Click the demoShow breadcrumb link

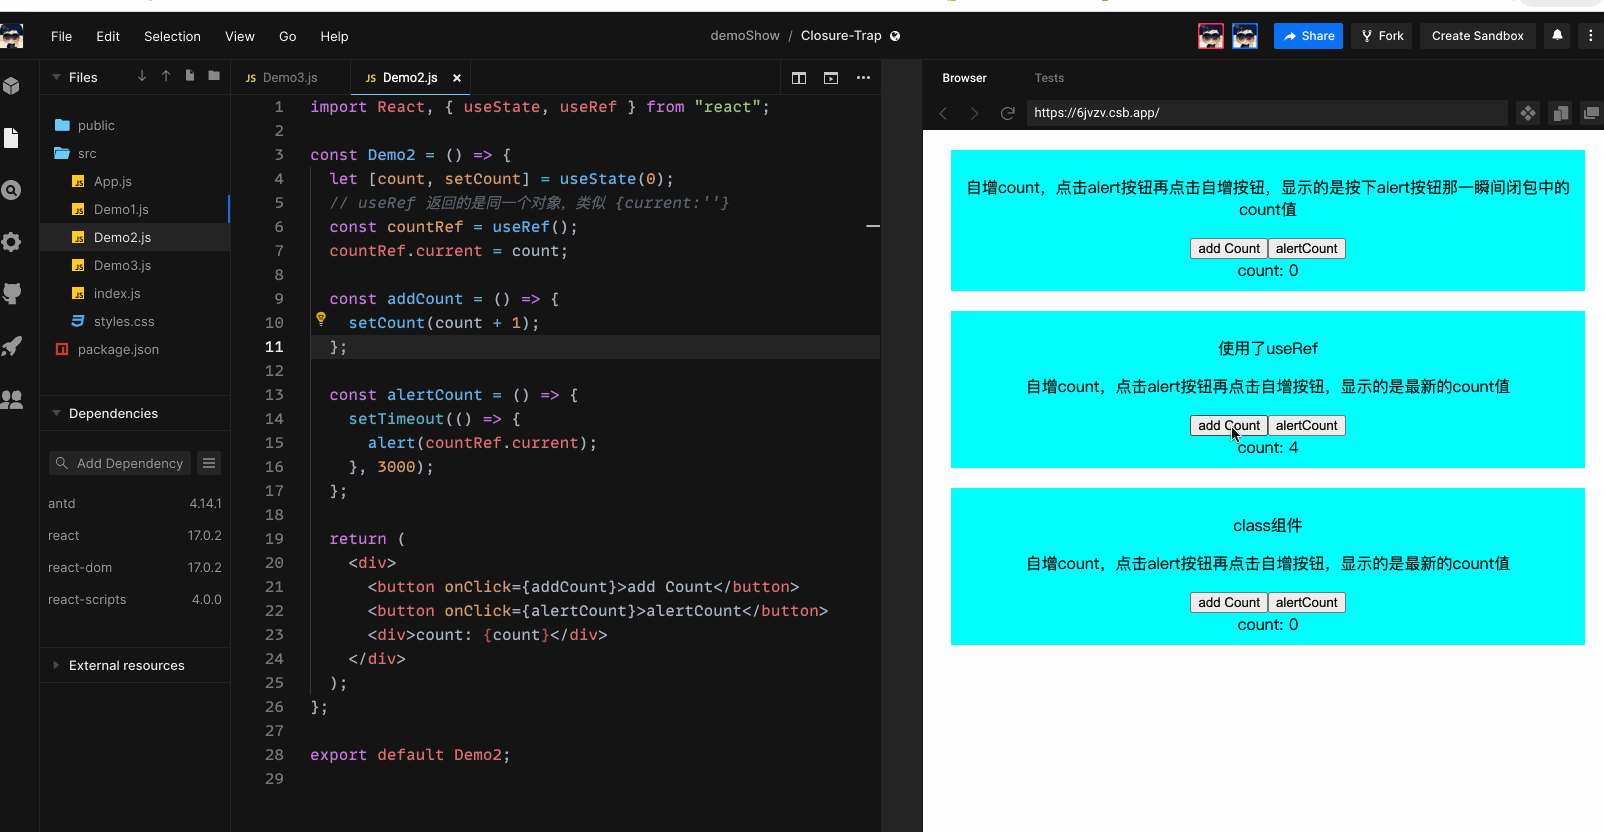tap(745, 36)
